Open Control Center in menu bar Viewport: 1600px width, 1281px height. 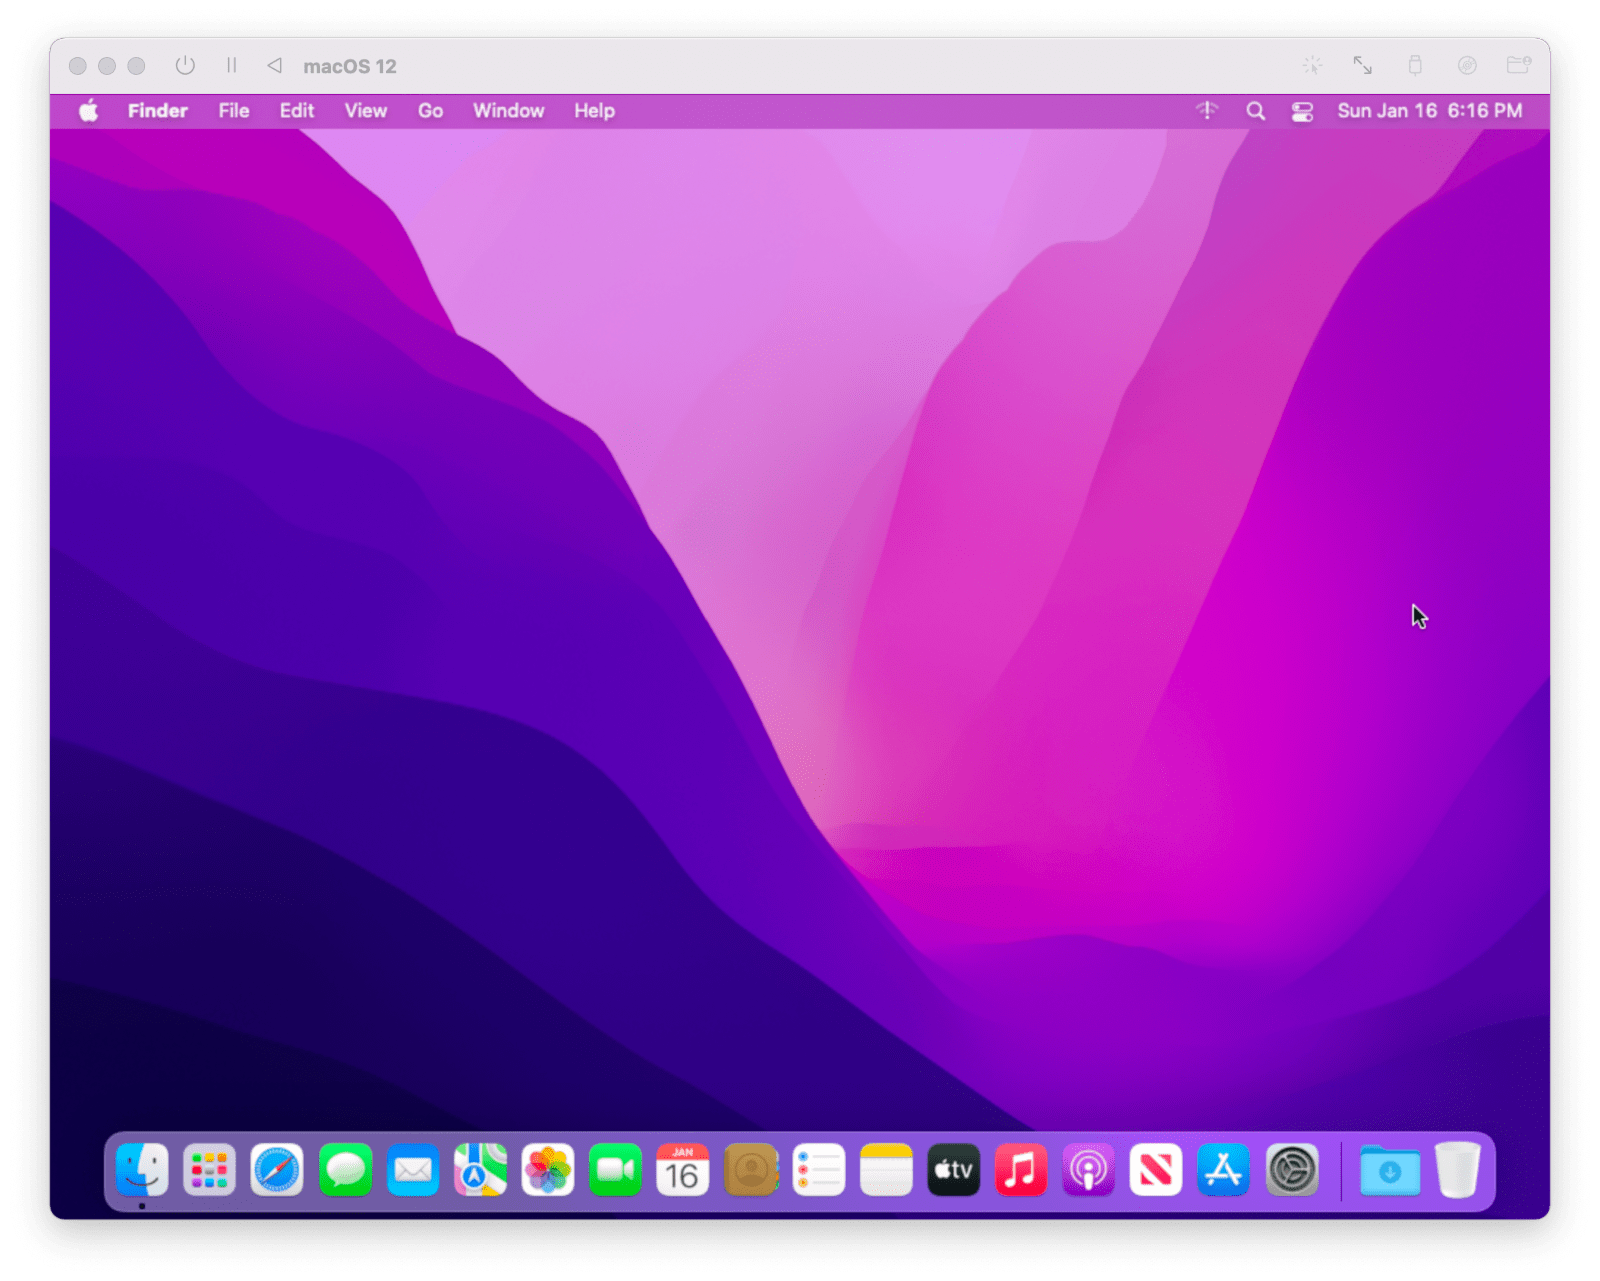1302,112
